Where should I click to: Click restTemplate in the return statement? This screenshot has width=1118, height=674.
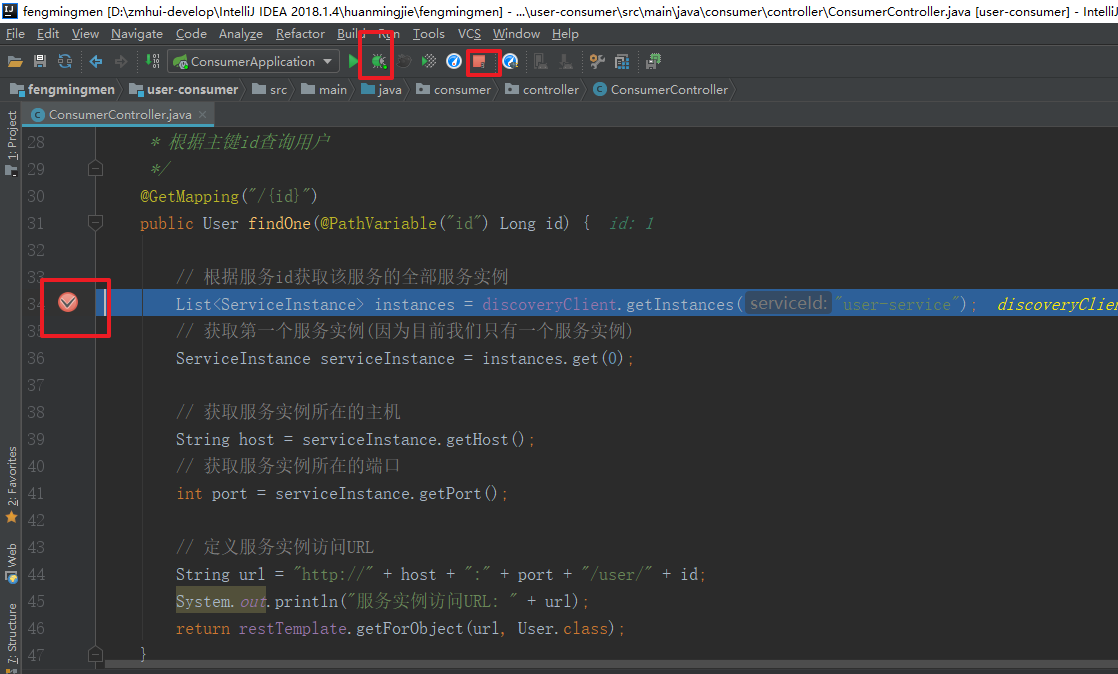point(292,628)
